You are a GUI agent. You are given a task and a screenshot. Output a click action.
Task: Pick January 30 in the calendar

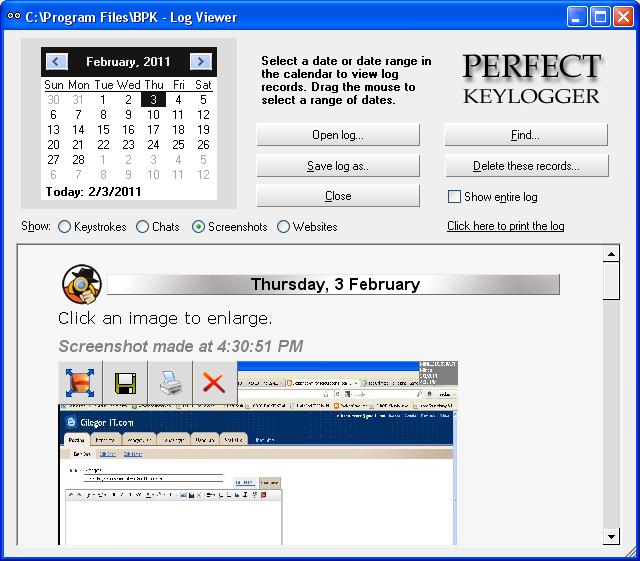tap(53, 100)
